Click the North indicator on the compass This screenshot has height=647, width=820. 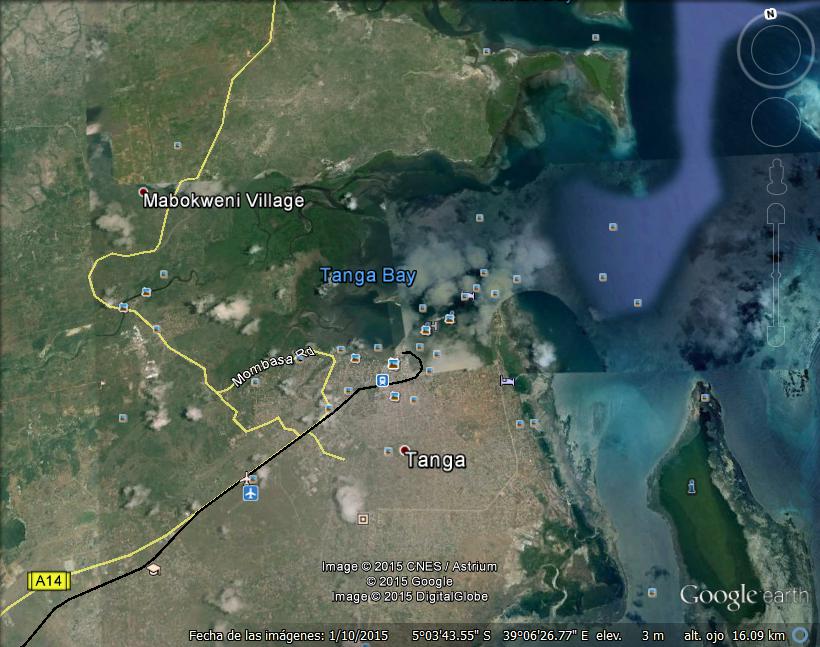click(770, 14)
